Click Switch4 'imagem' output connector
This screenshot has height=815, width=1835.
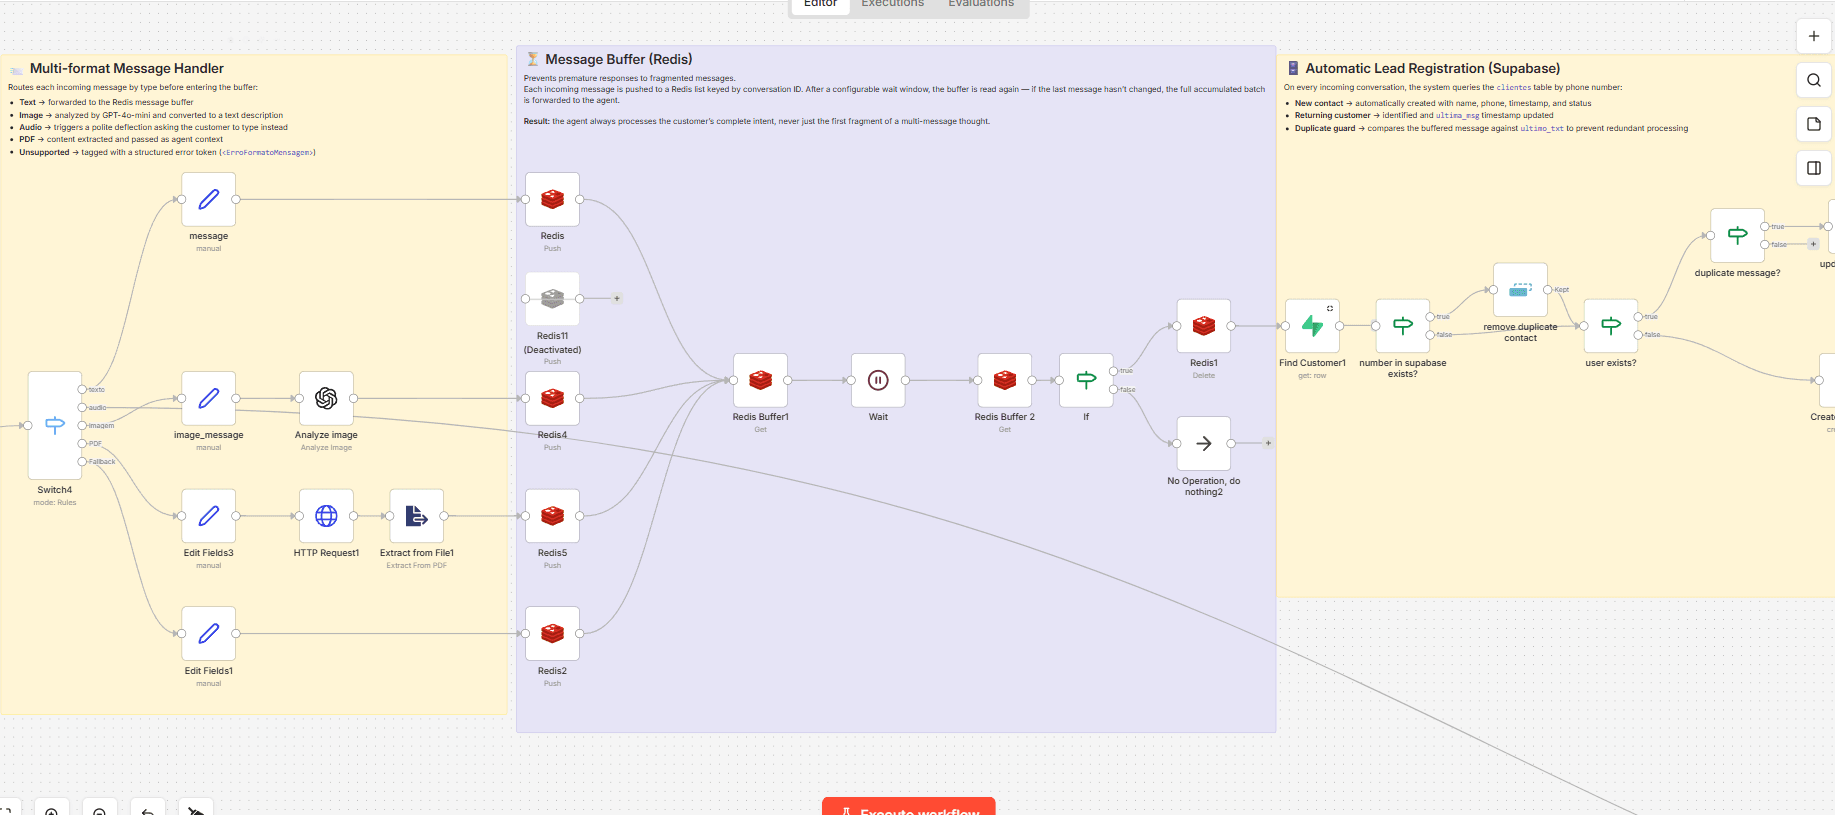[x=82, y=425]
